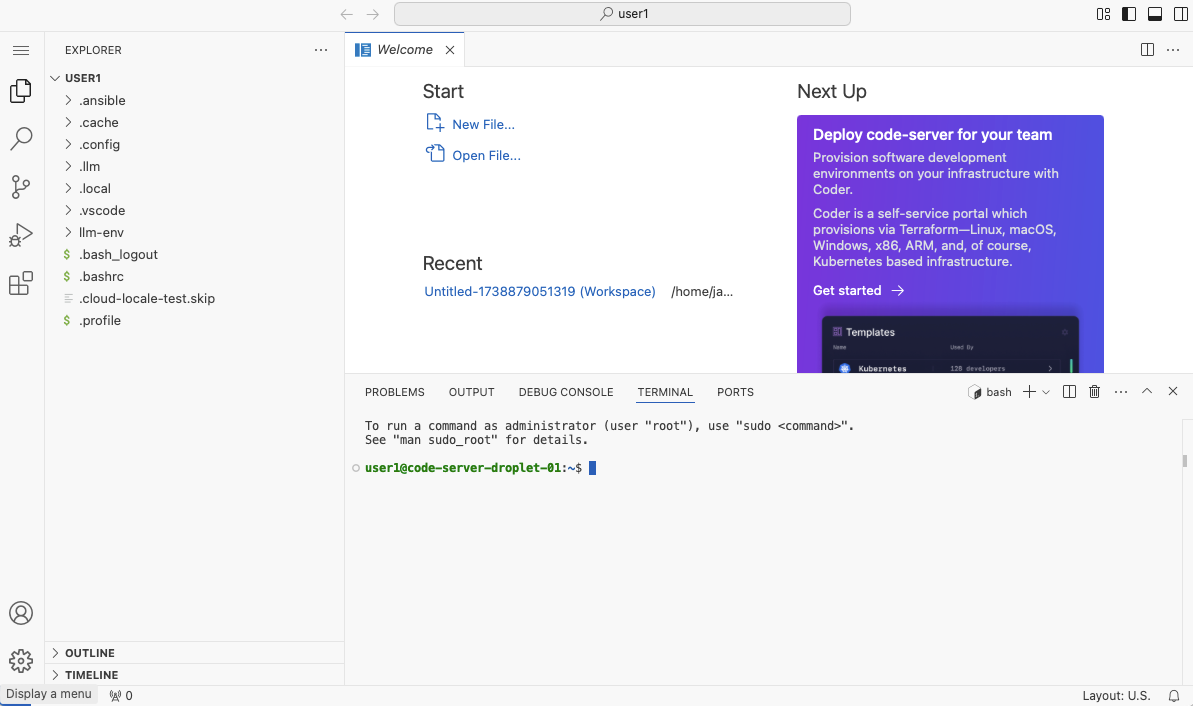
Task: Click the Templates preview thumbnail
Action: 950,345
